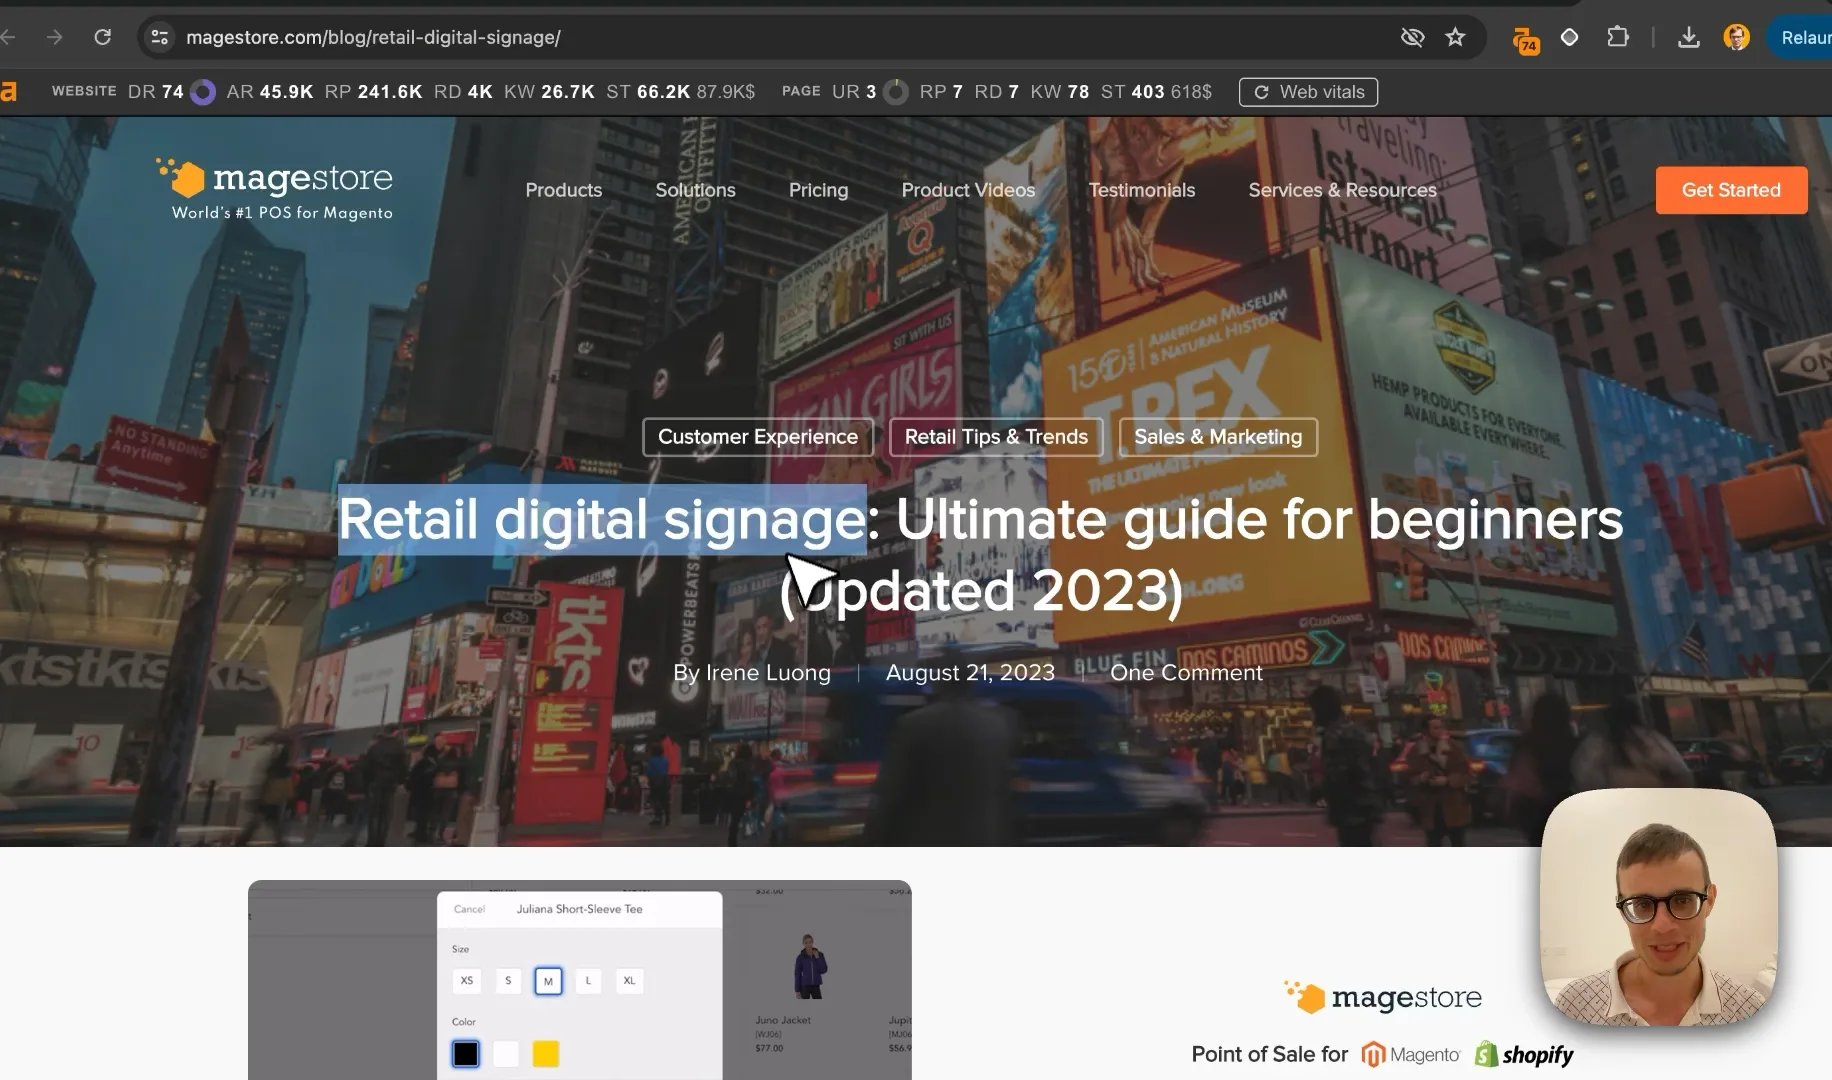
Task: Select size S in product preview
Action: [508, 981]
